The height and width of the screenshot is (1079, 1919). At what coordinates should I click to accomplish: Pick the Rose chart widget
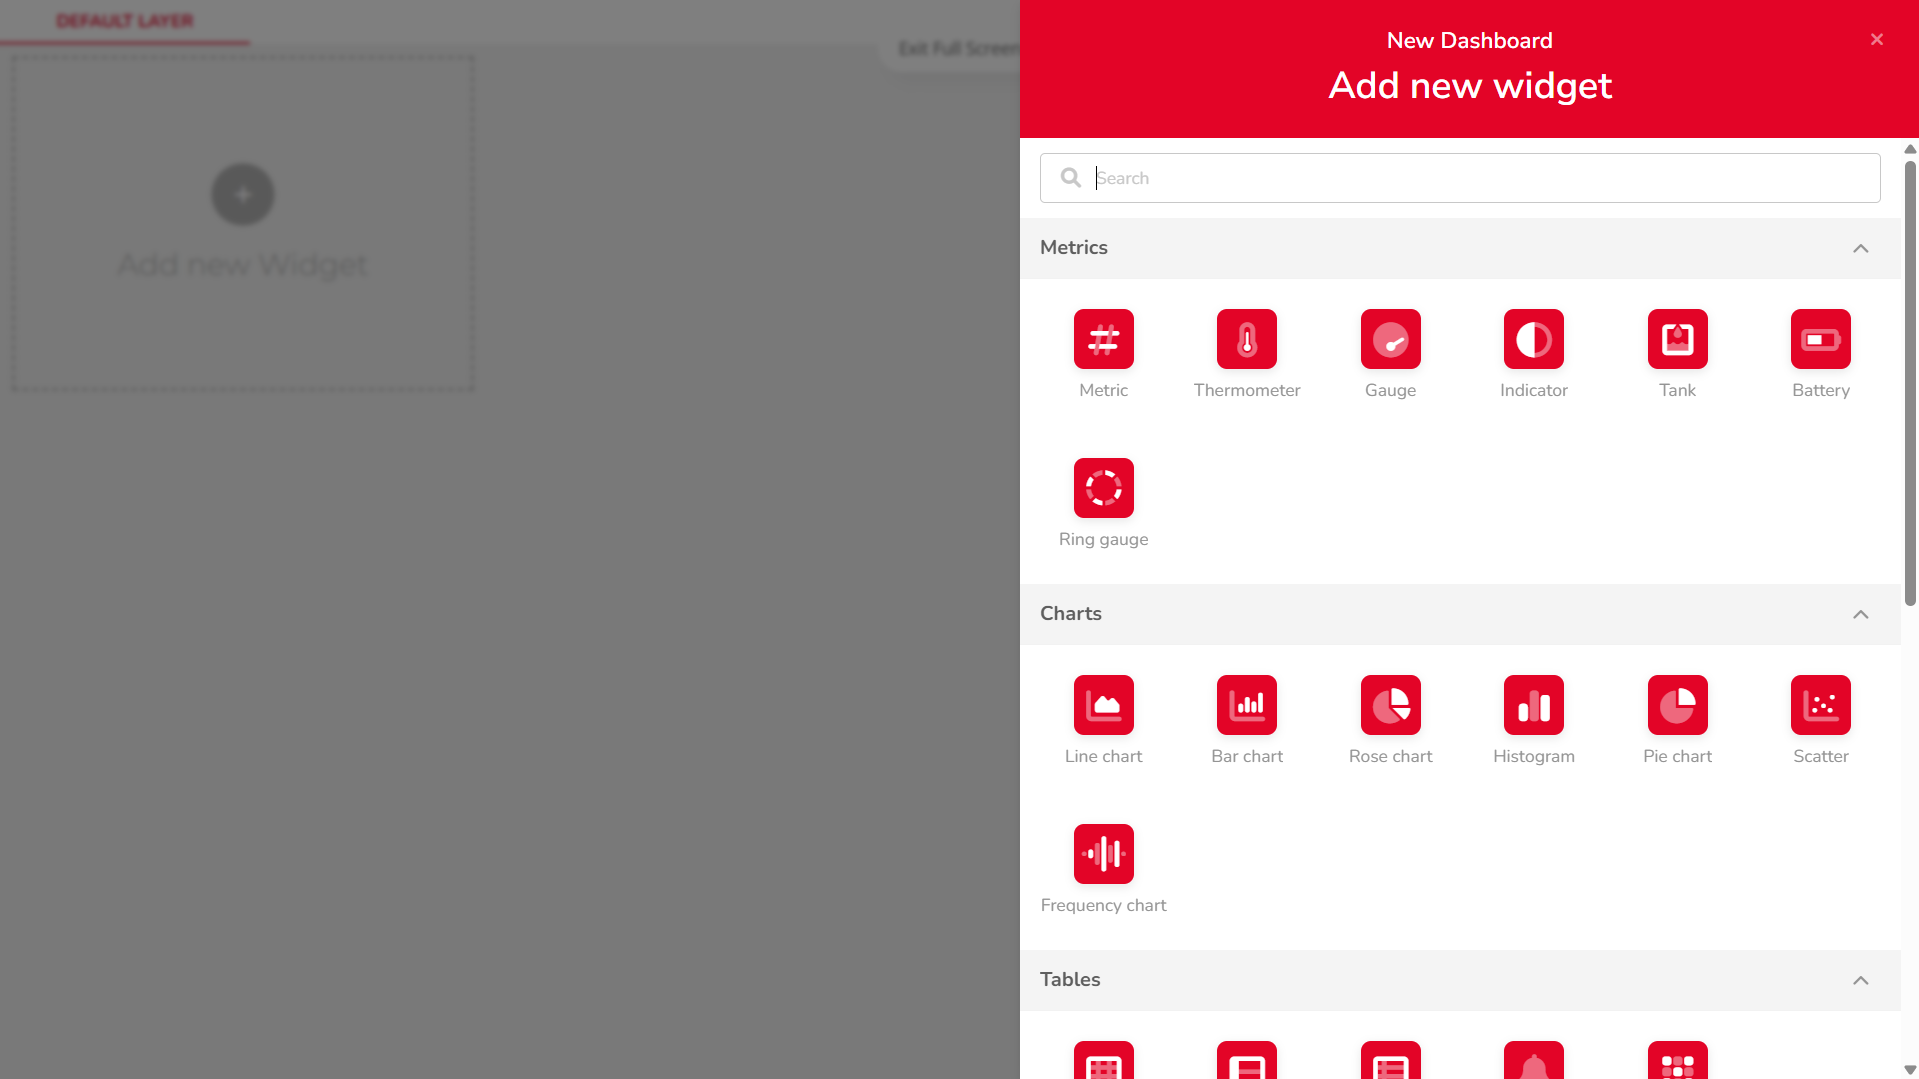[x=1390, y=705]
